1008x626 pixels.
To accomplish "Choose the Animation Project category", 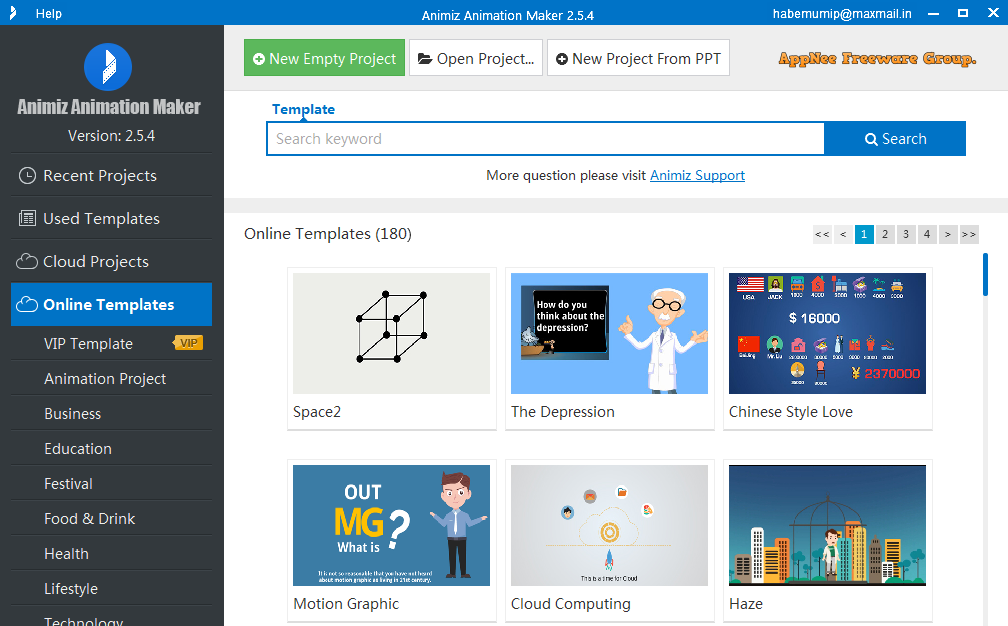I will click(x=111, y=379).
